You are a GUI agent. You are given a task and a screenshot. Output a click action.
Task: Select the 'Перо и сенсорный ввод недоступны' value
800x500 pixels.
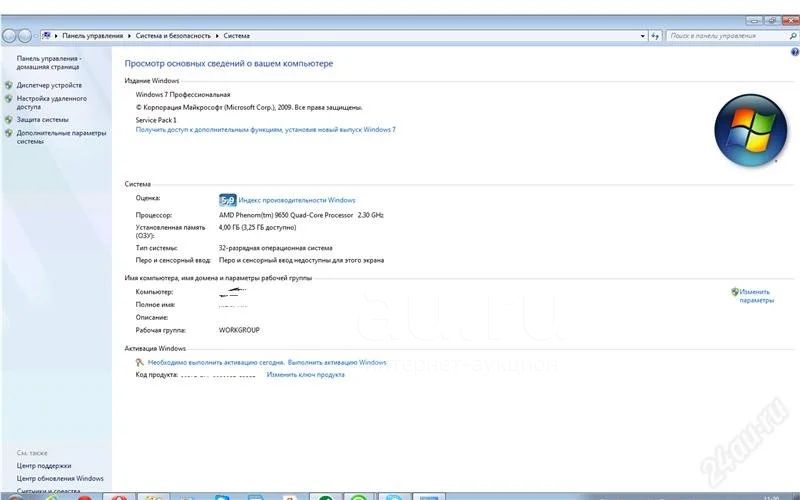tap(302, 260)
